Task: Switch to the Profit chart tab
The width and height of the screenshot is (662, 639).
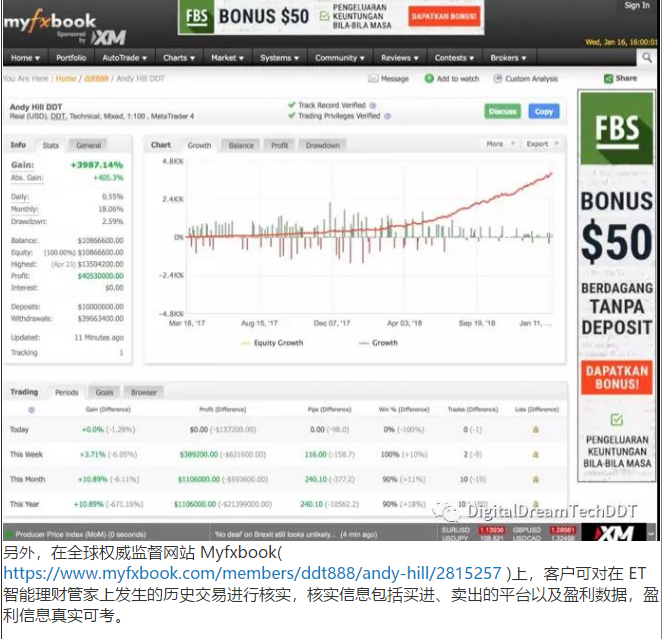Action: [x=279, y=145]
